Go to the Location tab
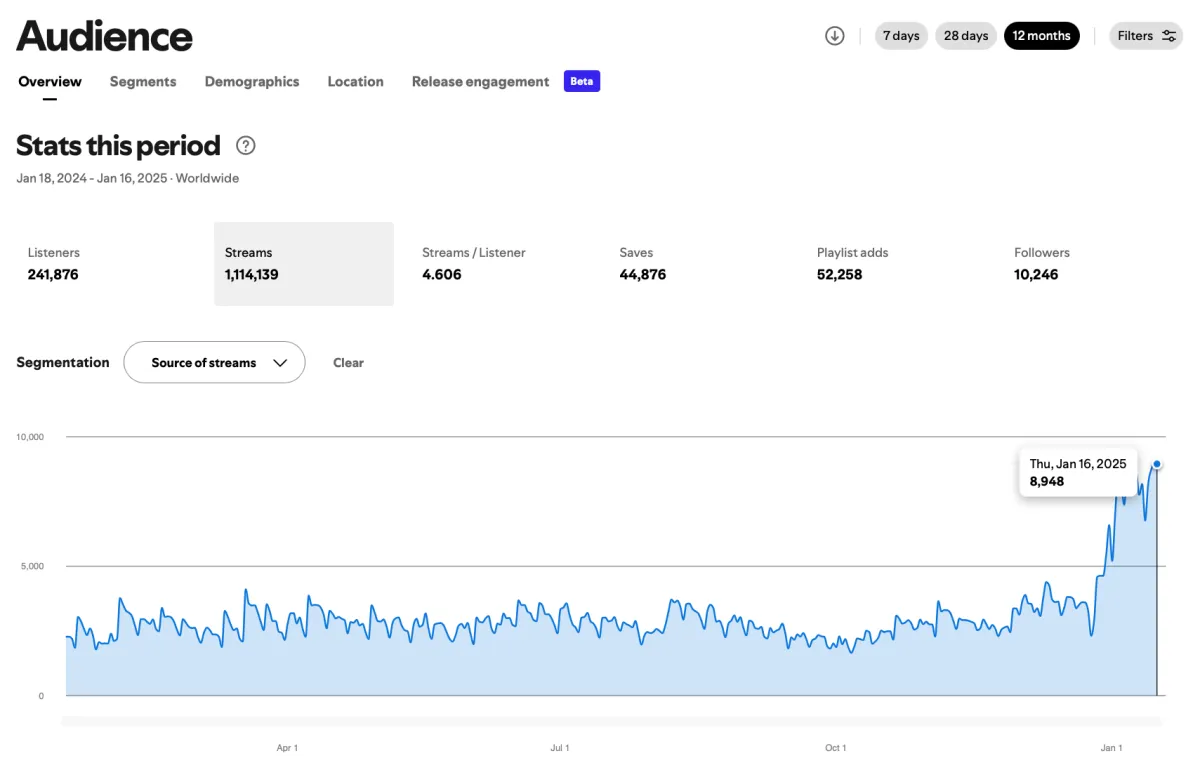Viewport: 1200px width, 770px height. click(355, 82)
